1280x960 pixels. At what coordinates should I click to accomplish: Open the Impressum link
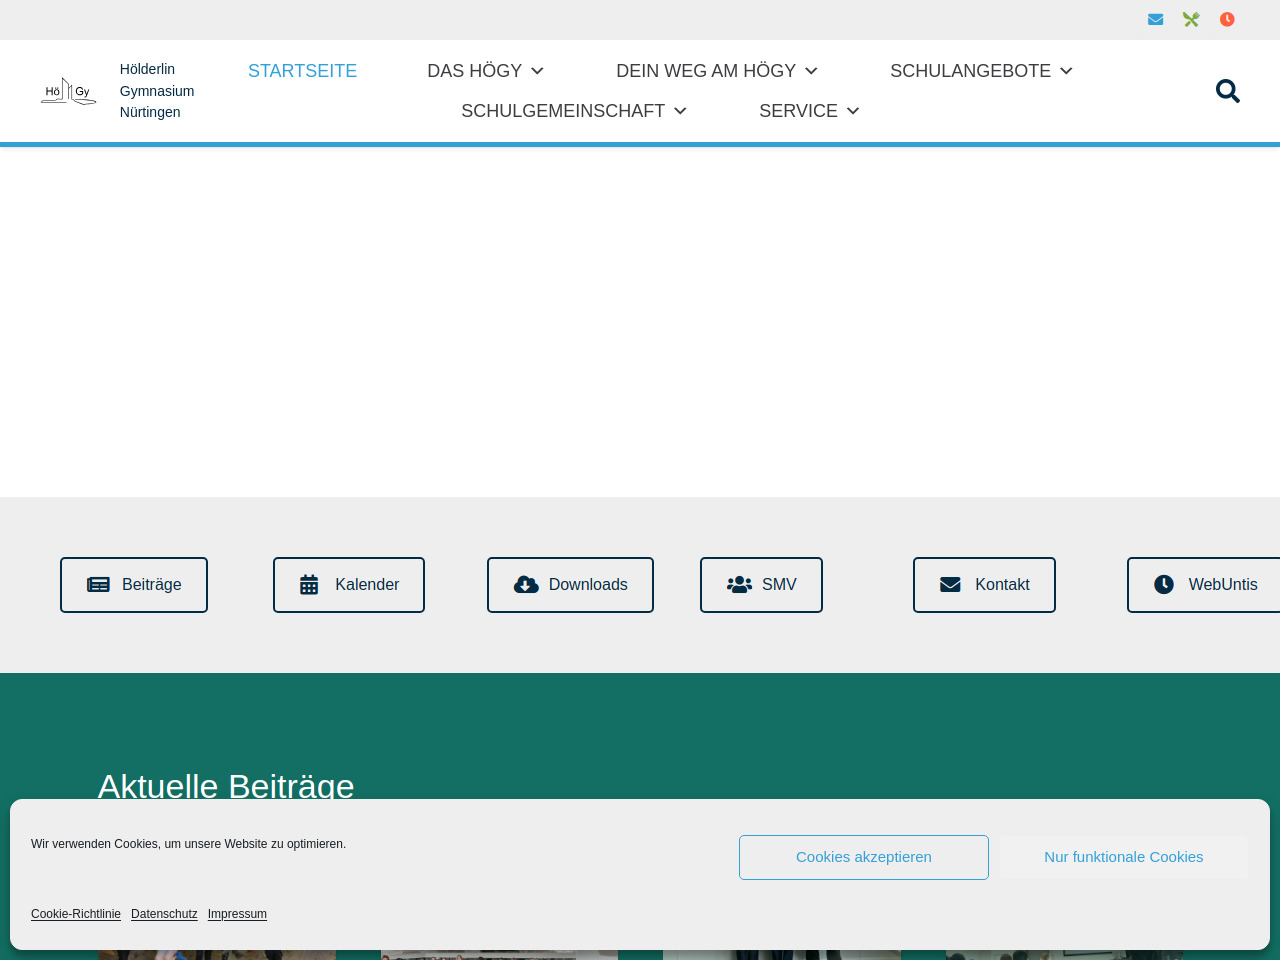[237, 914]
